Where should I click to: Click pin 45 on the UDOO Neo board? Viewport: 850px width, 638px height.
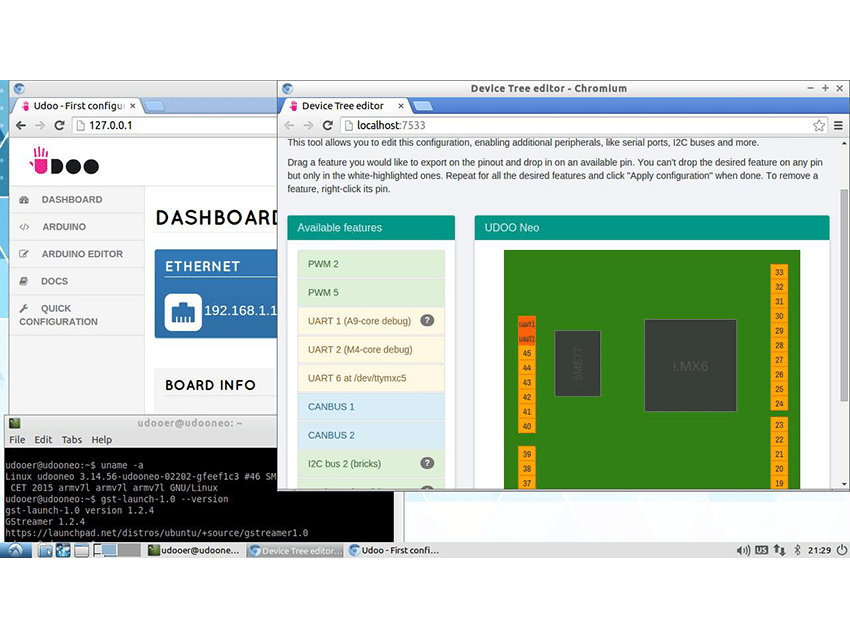[526, 353]
